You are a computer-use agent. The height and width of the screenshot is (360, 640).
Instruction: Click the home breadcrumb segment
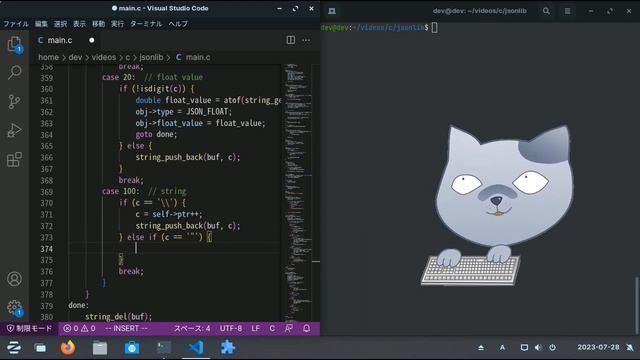48,57
